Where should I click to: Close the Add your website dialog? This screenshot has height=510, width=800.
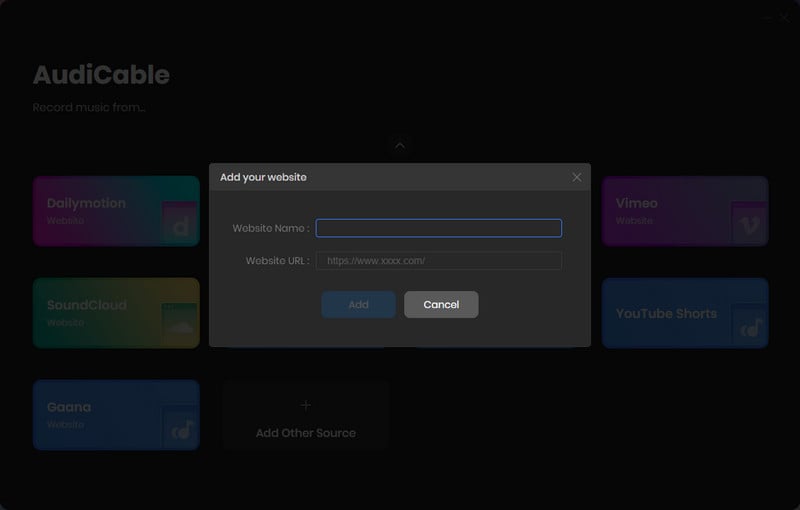577,177
